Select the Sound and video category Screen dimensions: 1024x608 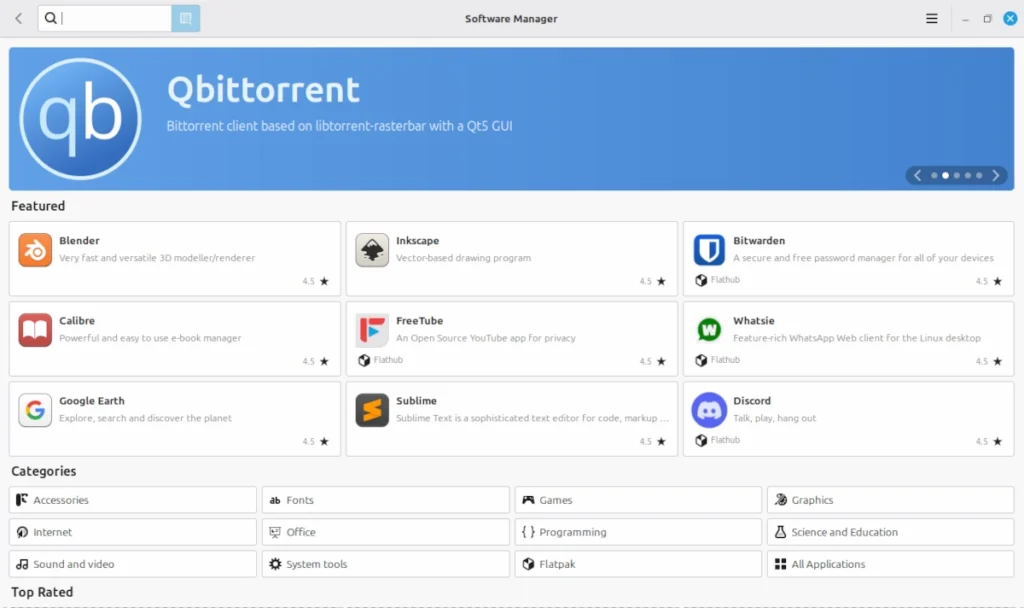[133, 564]
